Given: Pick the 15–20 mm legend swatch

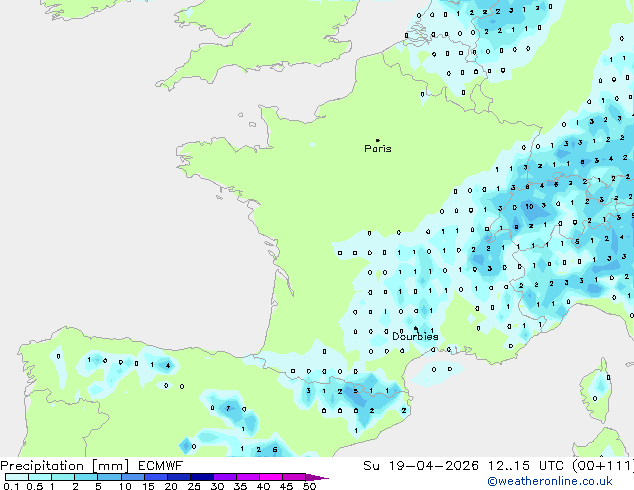Looking at the screenshot, I should (x=156, y=477).
